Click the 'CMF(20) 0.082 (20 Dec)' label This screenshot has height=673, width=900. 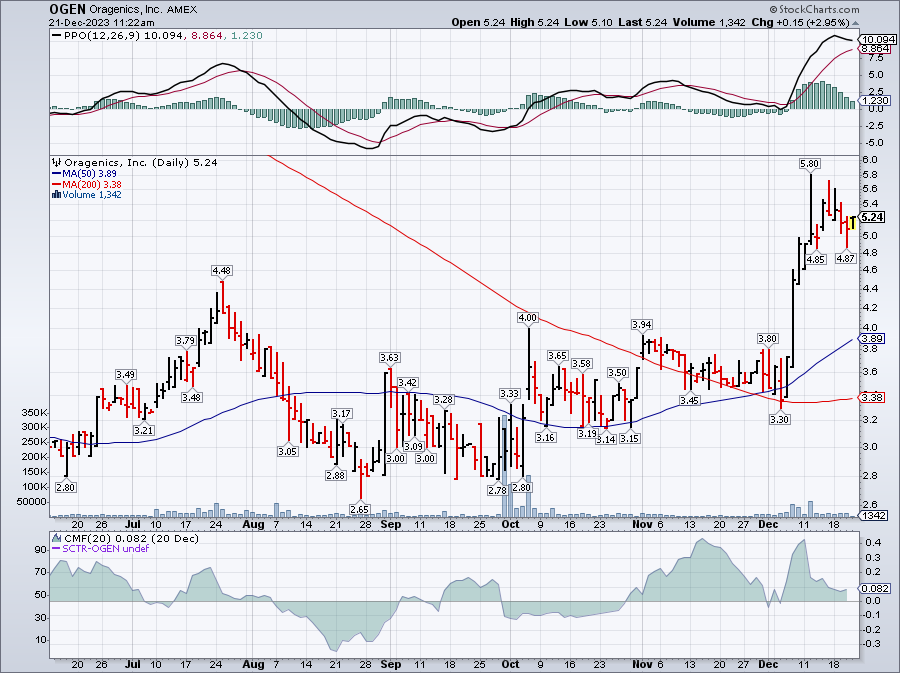click(x=131, y=538)
